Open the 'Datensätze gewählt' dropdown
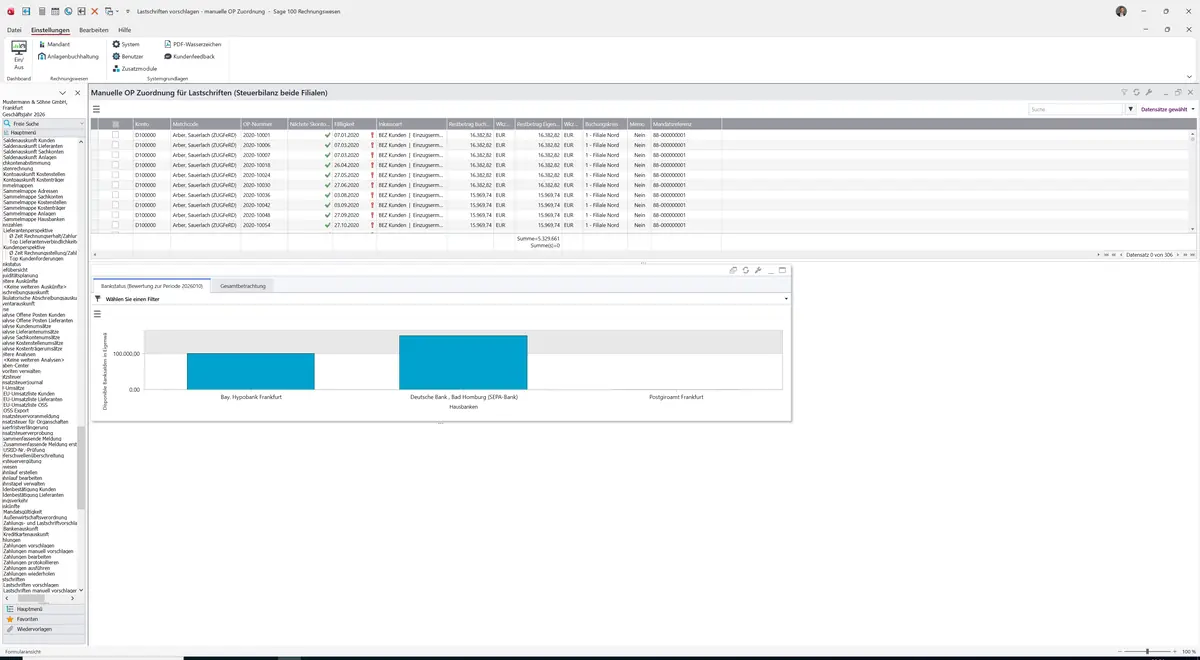Image resolution: width=1200 pixels, height=660 pixels. (x=1168, y=109)
